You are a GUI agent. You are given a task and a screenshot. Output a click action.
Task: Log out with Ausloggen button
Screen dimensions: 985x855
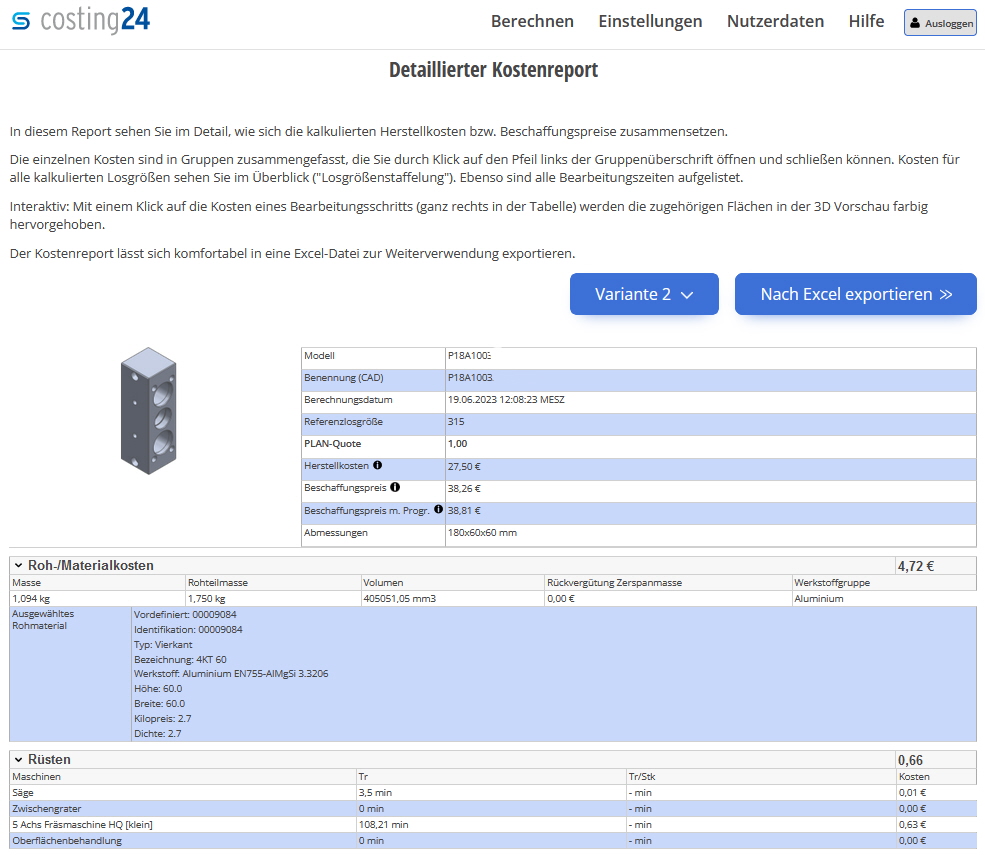940,23
